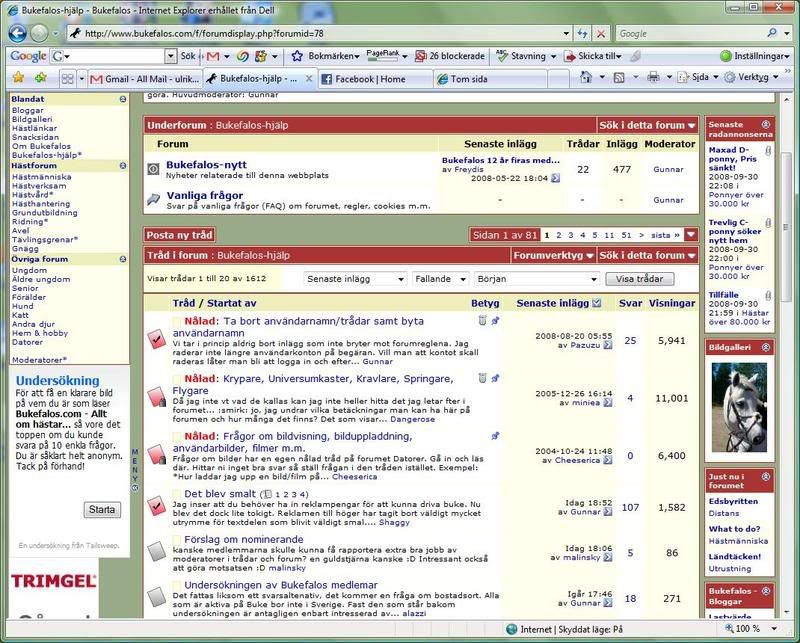The image size is (800, 643).
Task: Open the Senaste inlägg sort dropdown
Action: (355, 279)
